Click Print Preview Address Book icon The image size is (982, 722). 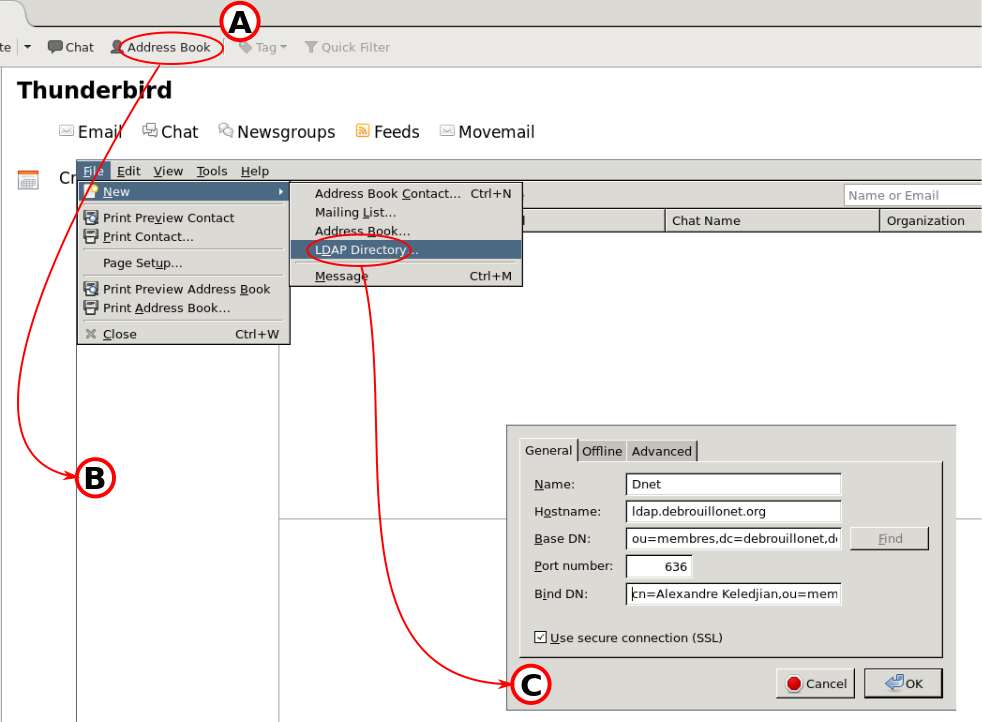(x=91, y=289)
